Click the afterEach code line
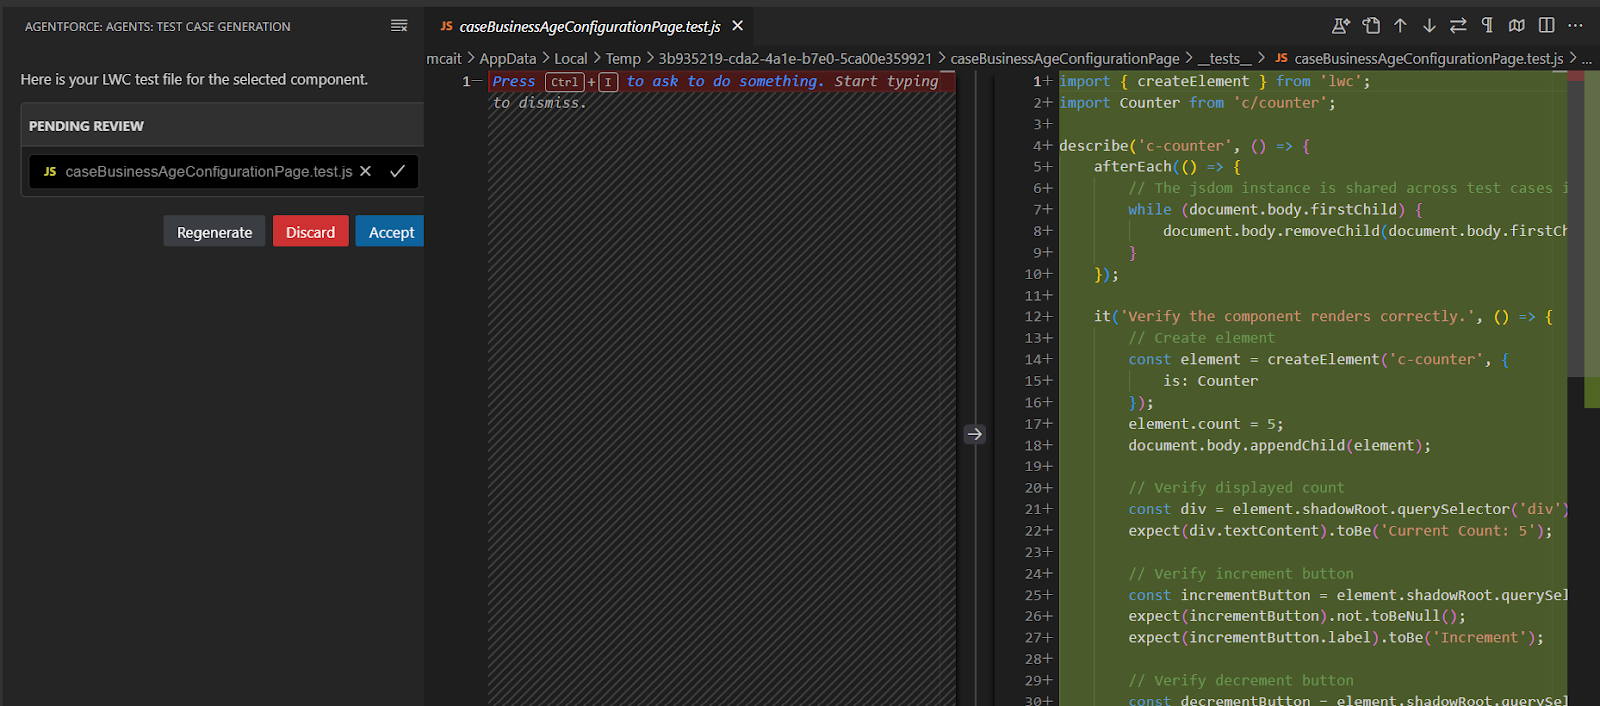Viewport: 1600px width, 706px height. 1167,167
